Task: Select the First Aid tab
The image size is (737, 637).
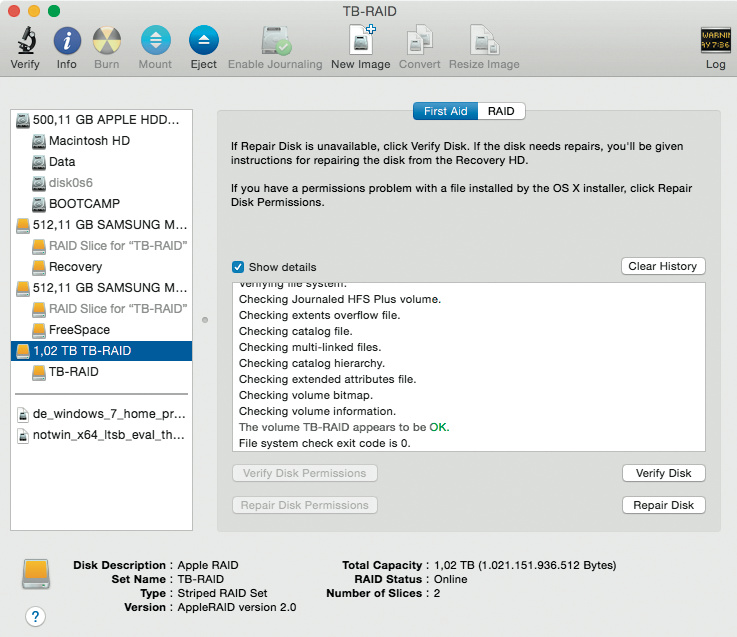Action: (x=445, y=111)
